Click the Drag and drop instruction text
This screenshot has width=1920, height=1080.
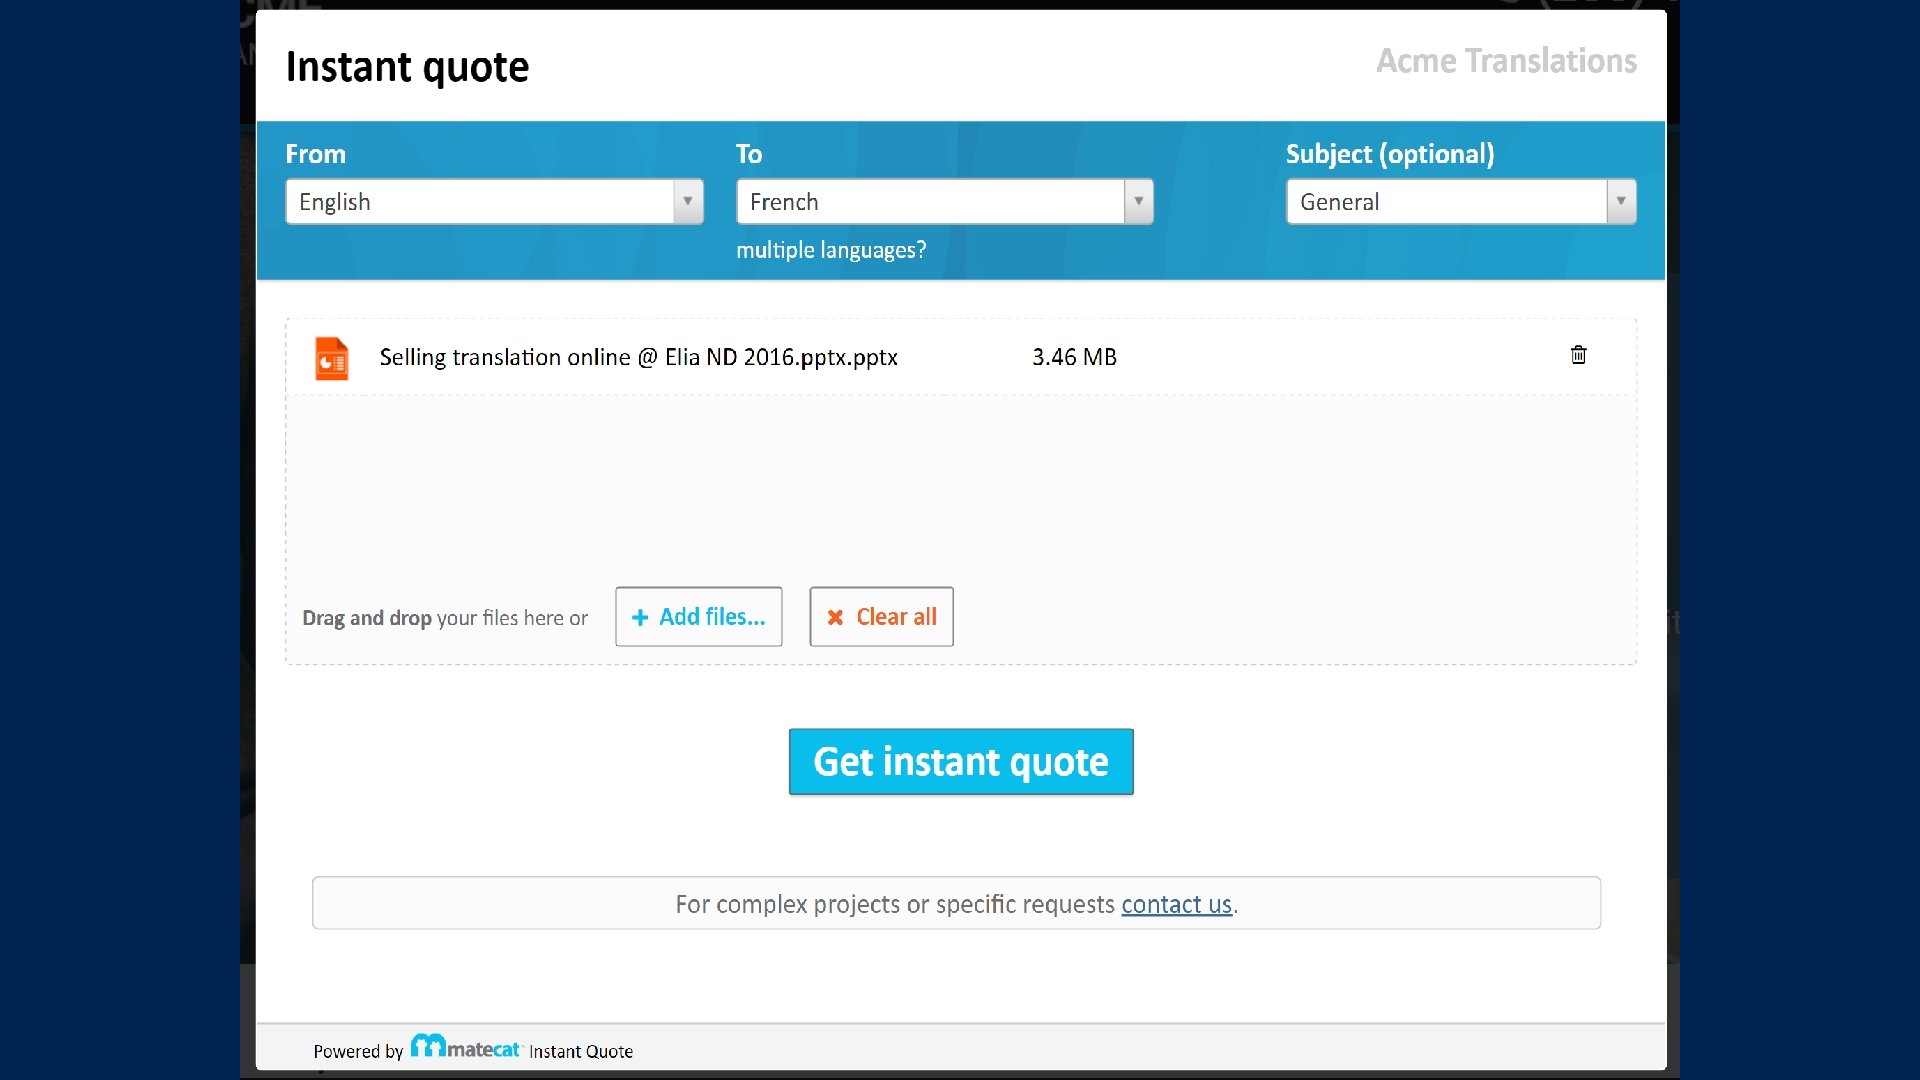coord(445,618)
